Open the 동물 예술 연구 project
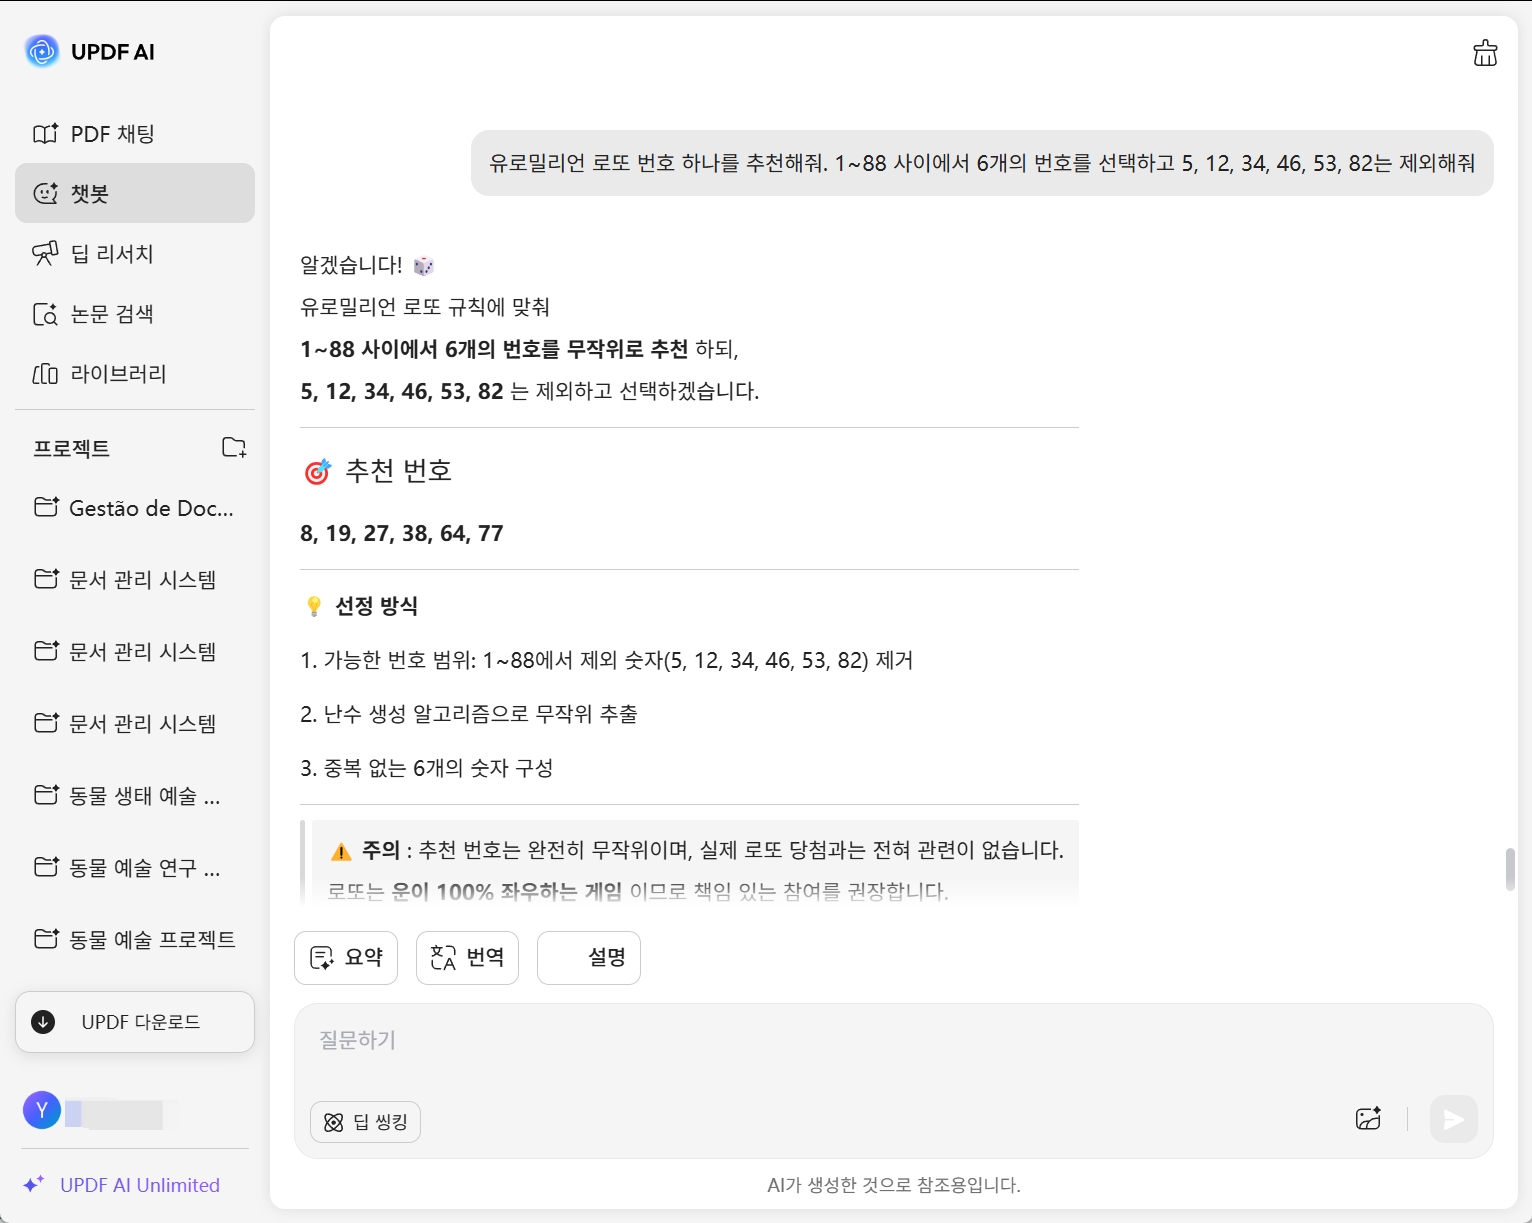This screenshot has height=1223, width=1532. click(135, 868)
